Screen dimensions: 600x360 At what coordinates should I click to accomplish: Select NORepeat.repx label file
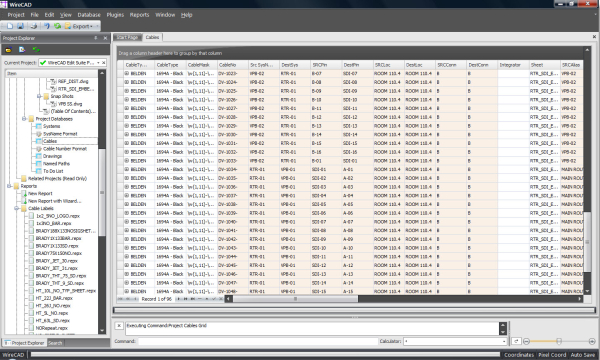click(x=52, y=328)
